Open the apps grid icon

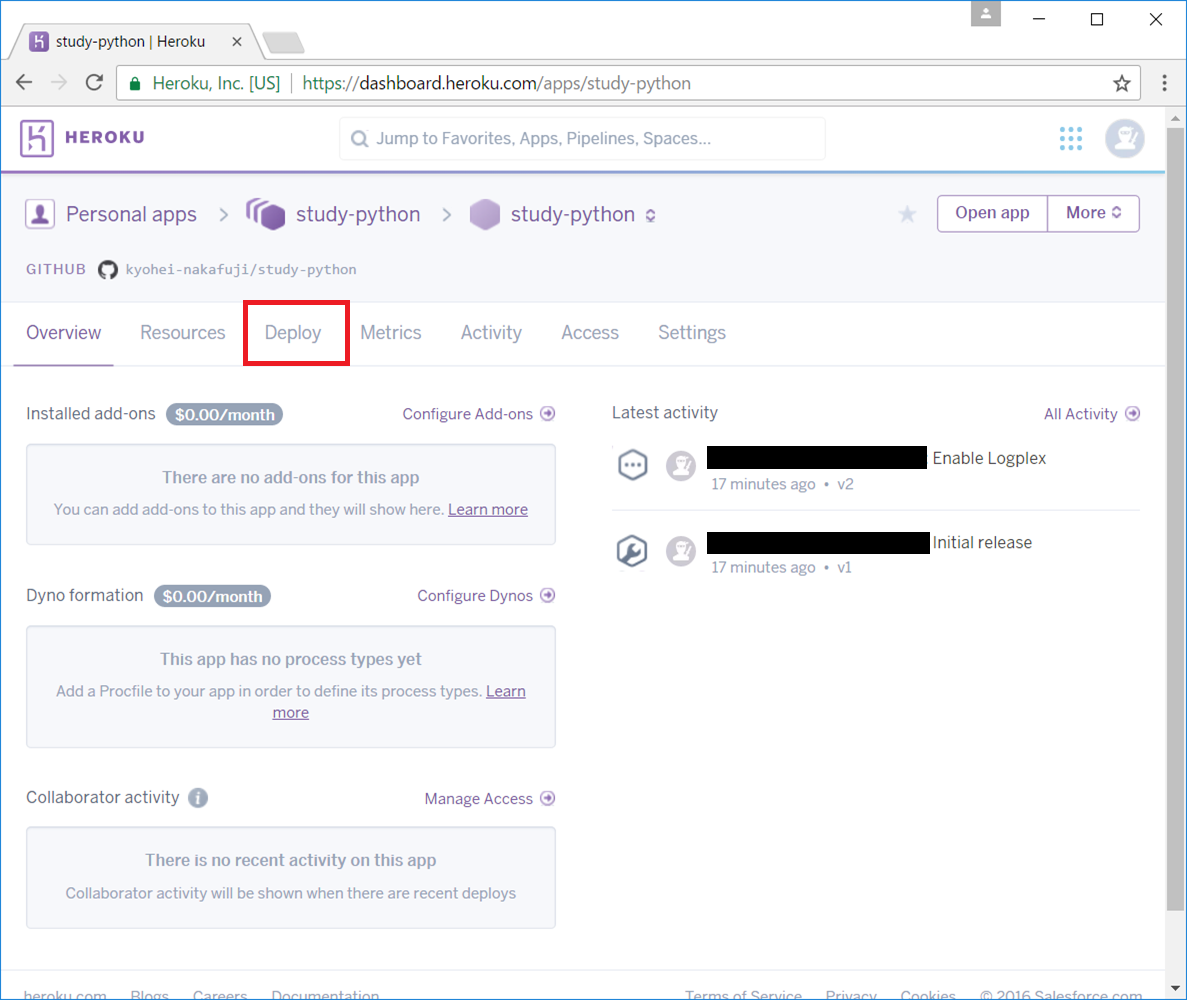(1071, 139)
